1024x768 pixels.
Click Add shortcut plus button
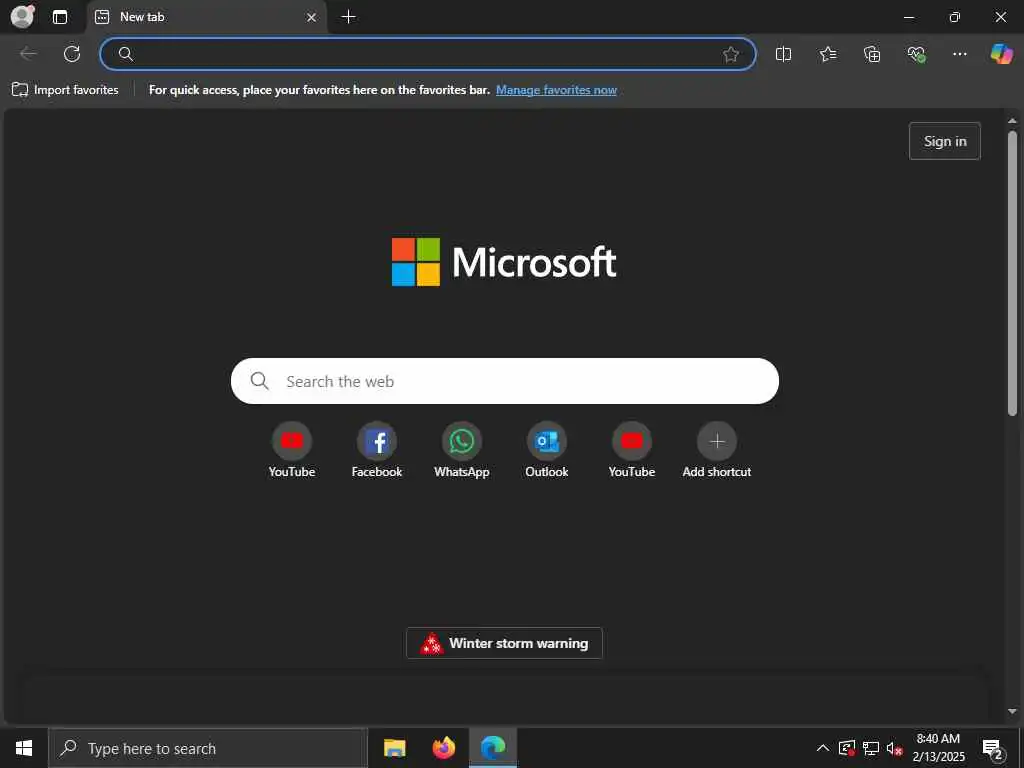(x=716, y=441)
